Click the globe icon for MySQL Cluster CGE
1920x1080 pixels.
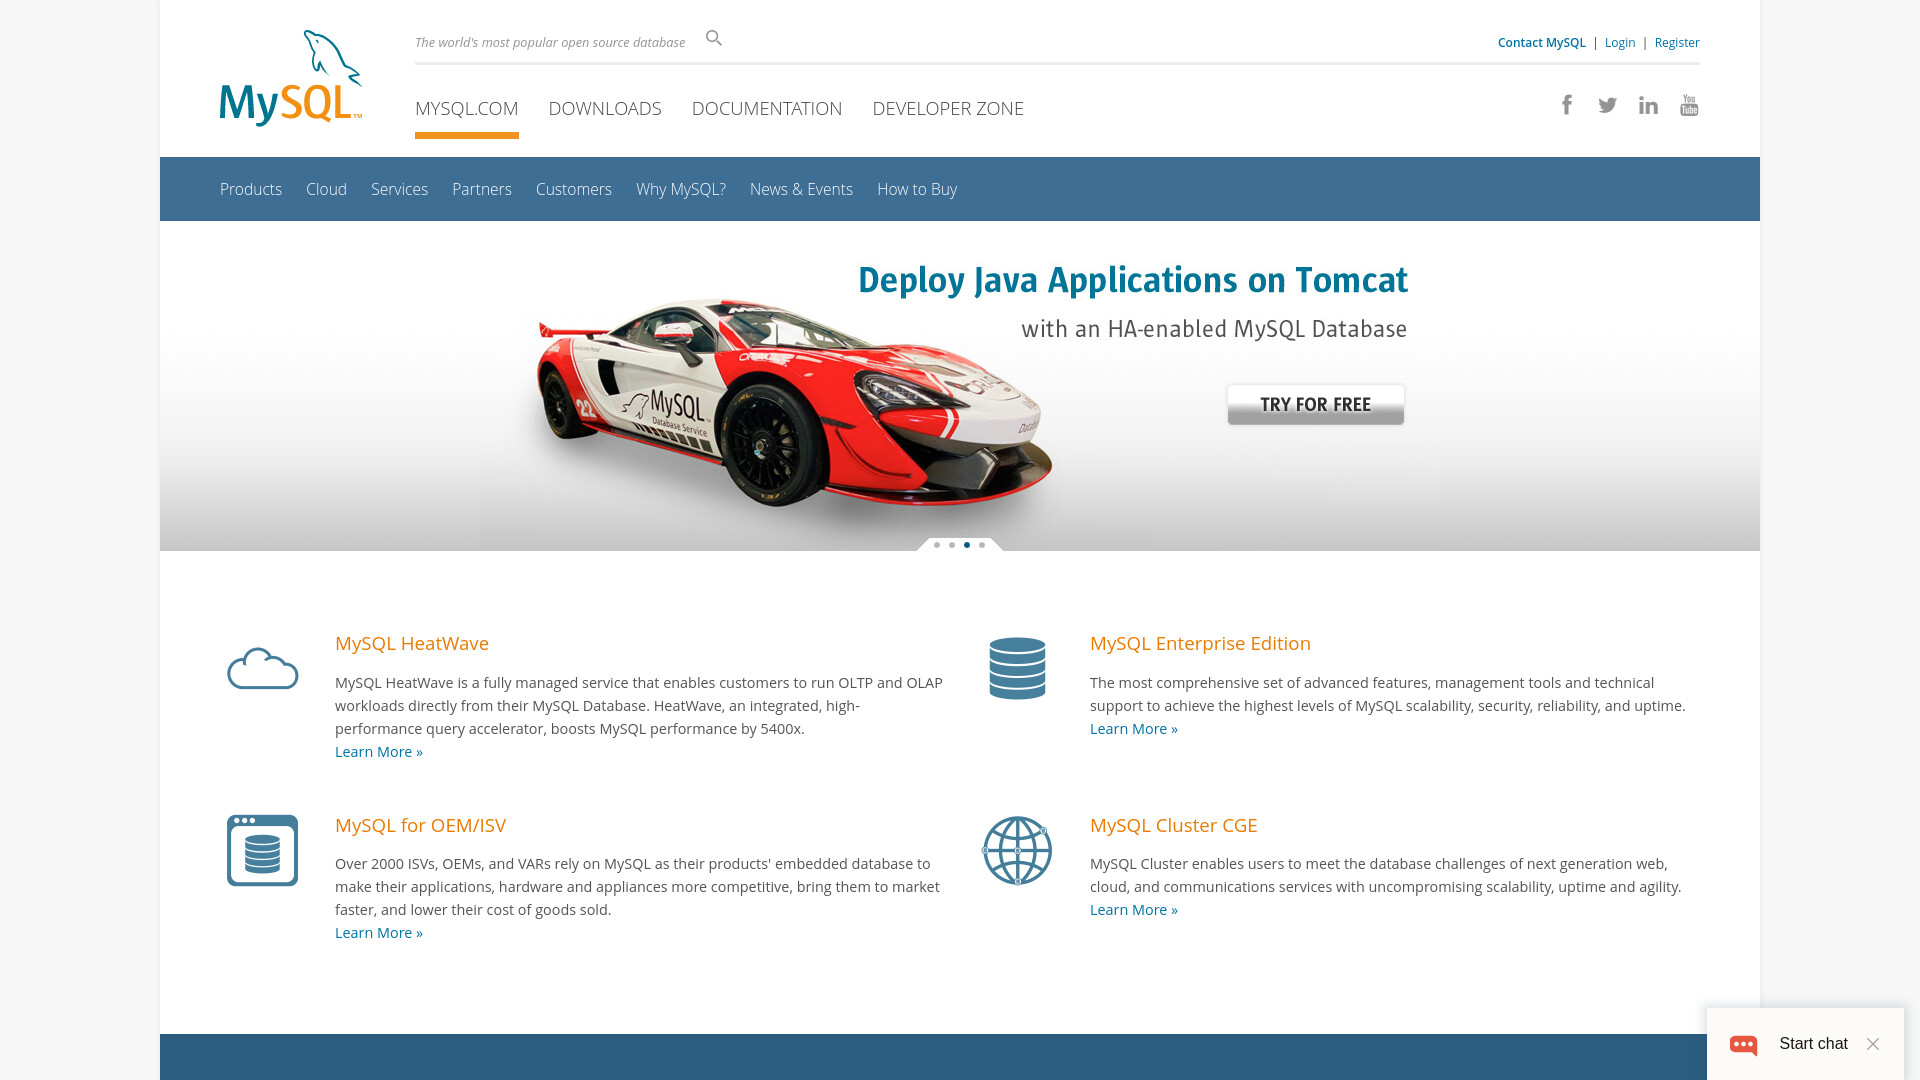(1017, 850)
